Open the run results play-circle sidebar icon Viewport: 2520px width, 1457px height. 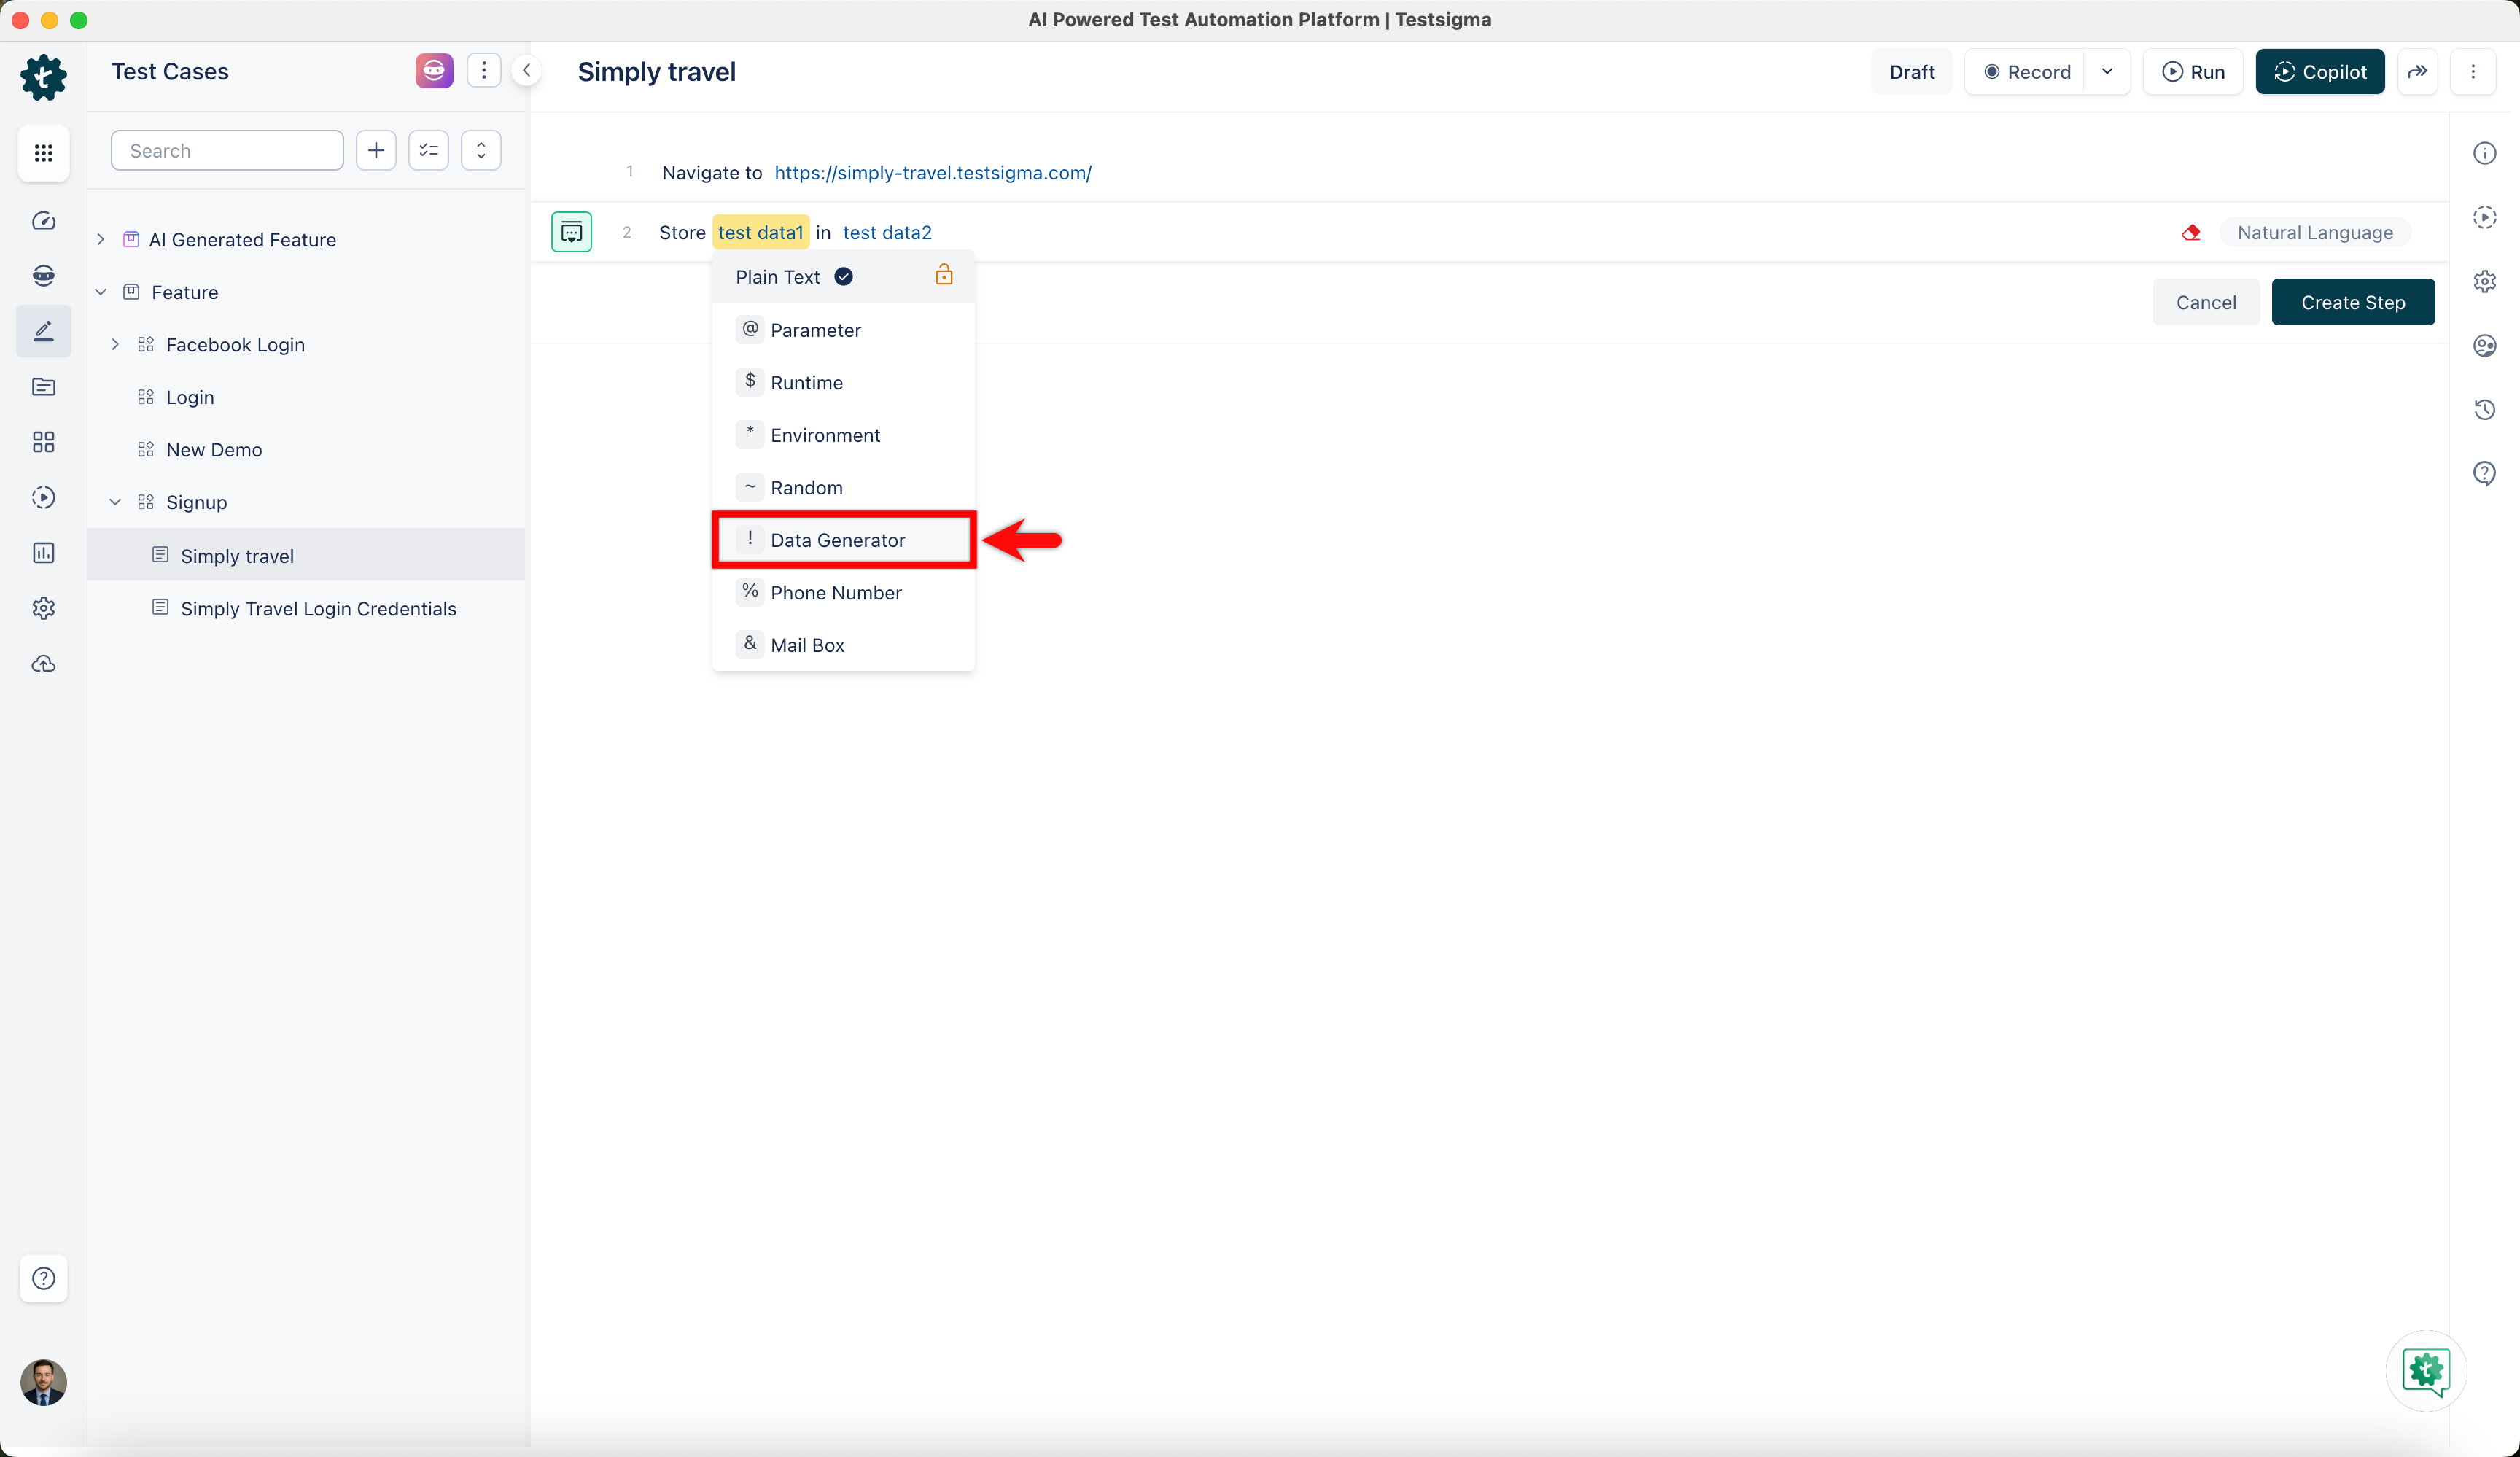point(43,497)
